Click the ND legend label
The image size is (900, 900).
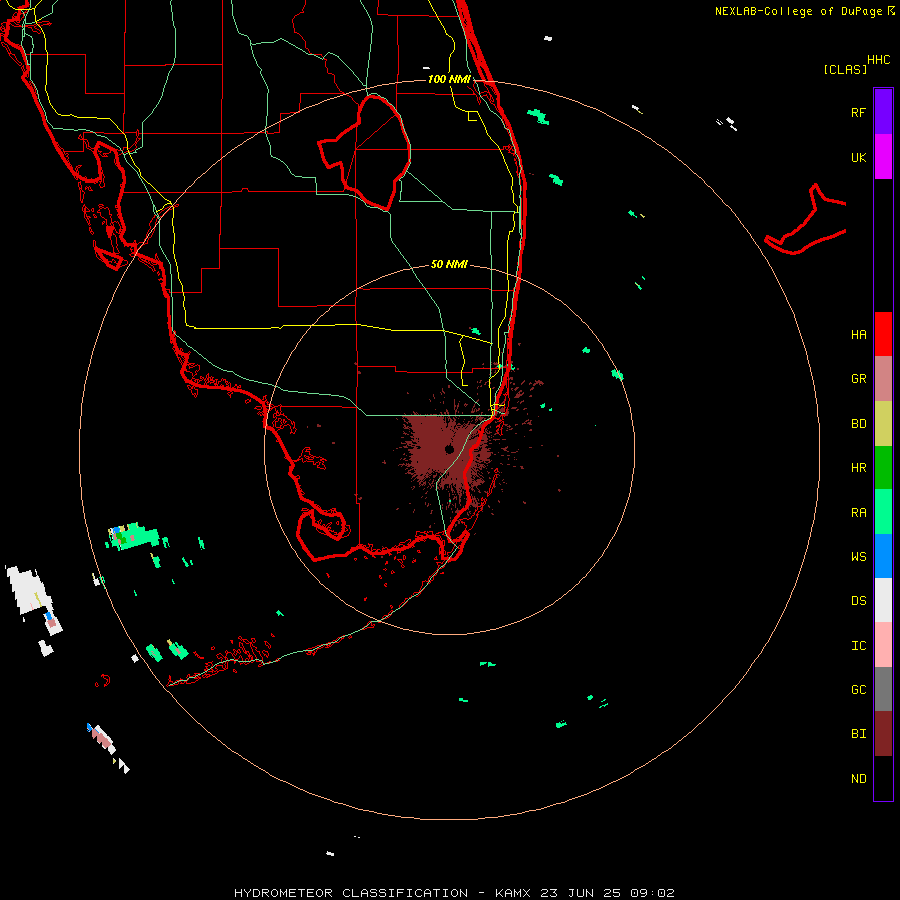point(858,778)
